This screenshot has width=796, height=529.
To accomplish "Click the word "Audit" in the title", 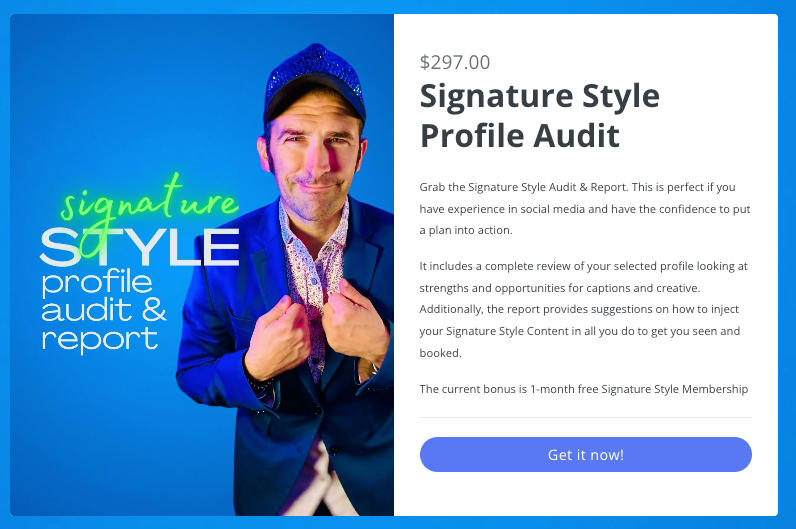I will [x=576, y=136].
